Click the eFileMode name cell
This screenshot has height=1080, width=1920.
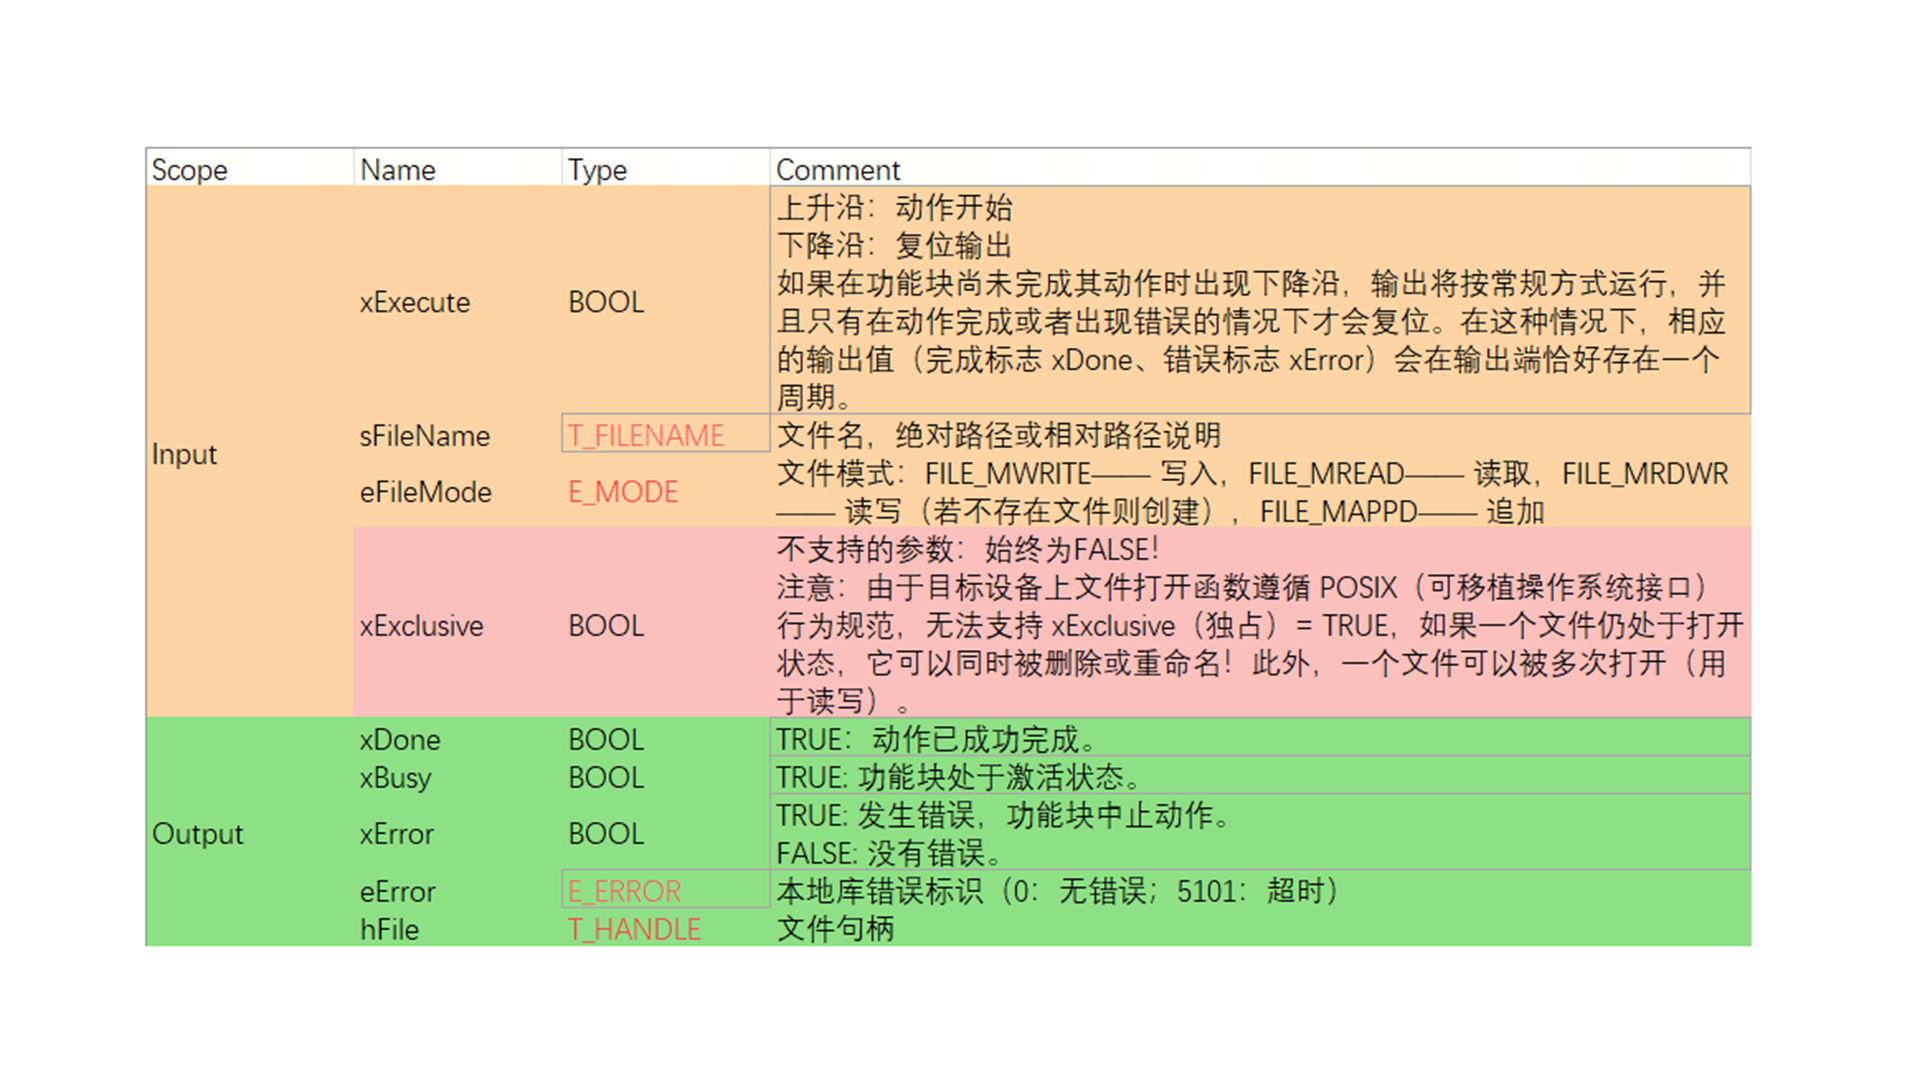pyautogui.click(x=426, y=492)
